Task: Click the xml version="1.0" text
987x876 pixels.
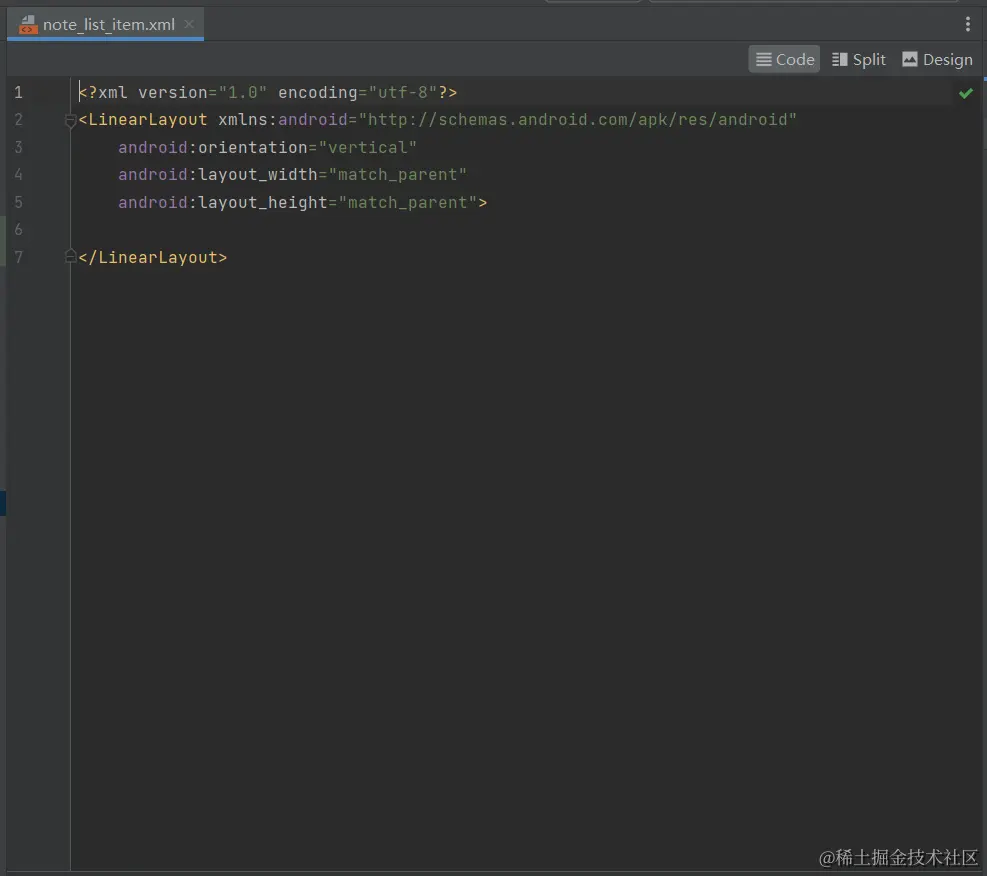Action: [183, 93]
